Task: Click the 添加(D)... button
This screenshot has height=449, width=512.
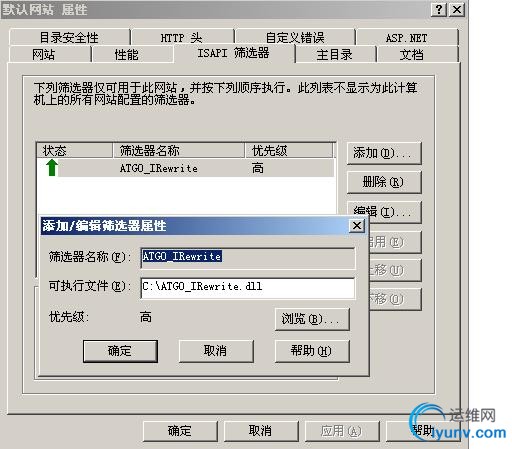Action: click(x=384, y=153)
